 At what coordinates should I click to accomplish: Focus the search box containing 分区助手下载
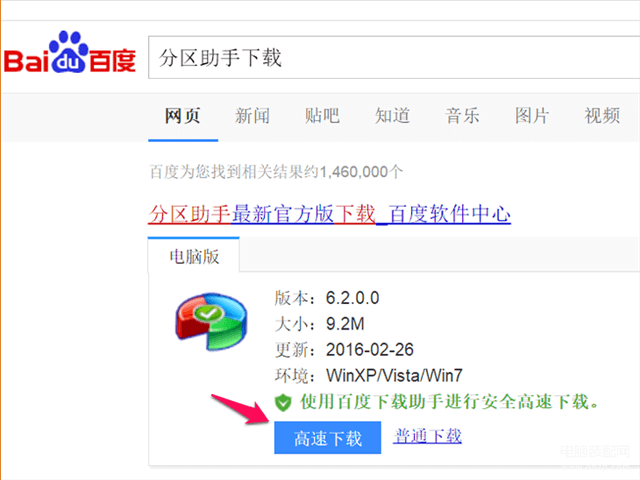393,57
